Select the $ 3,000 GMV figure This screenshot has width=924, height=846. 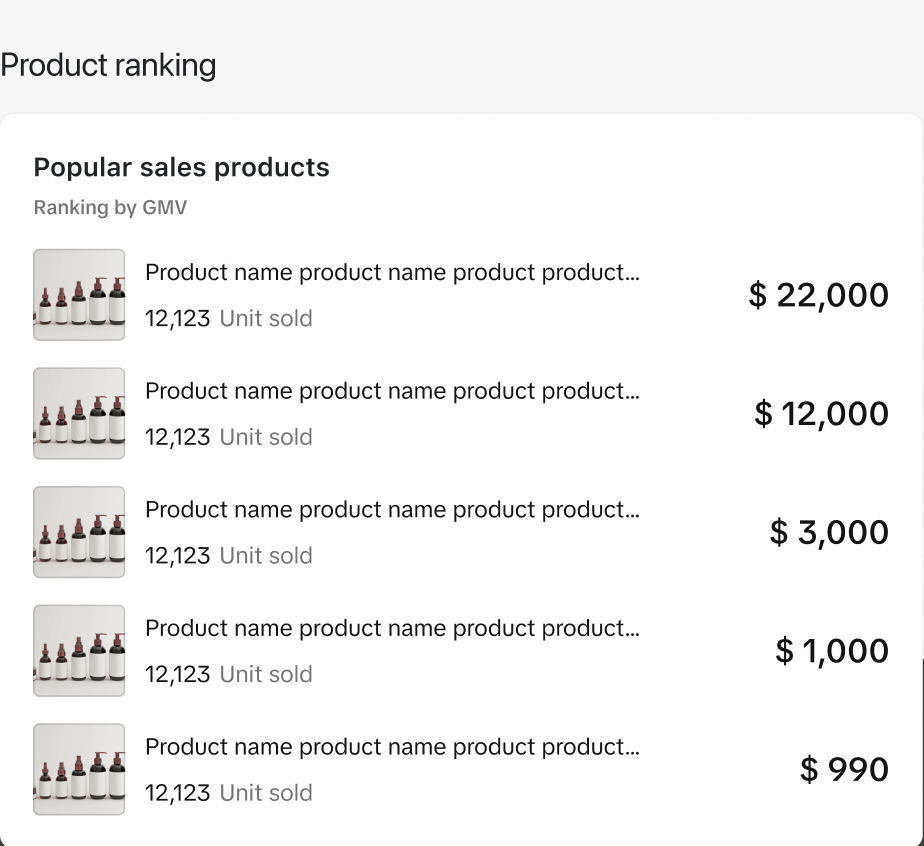coord(829,532)
